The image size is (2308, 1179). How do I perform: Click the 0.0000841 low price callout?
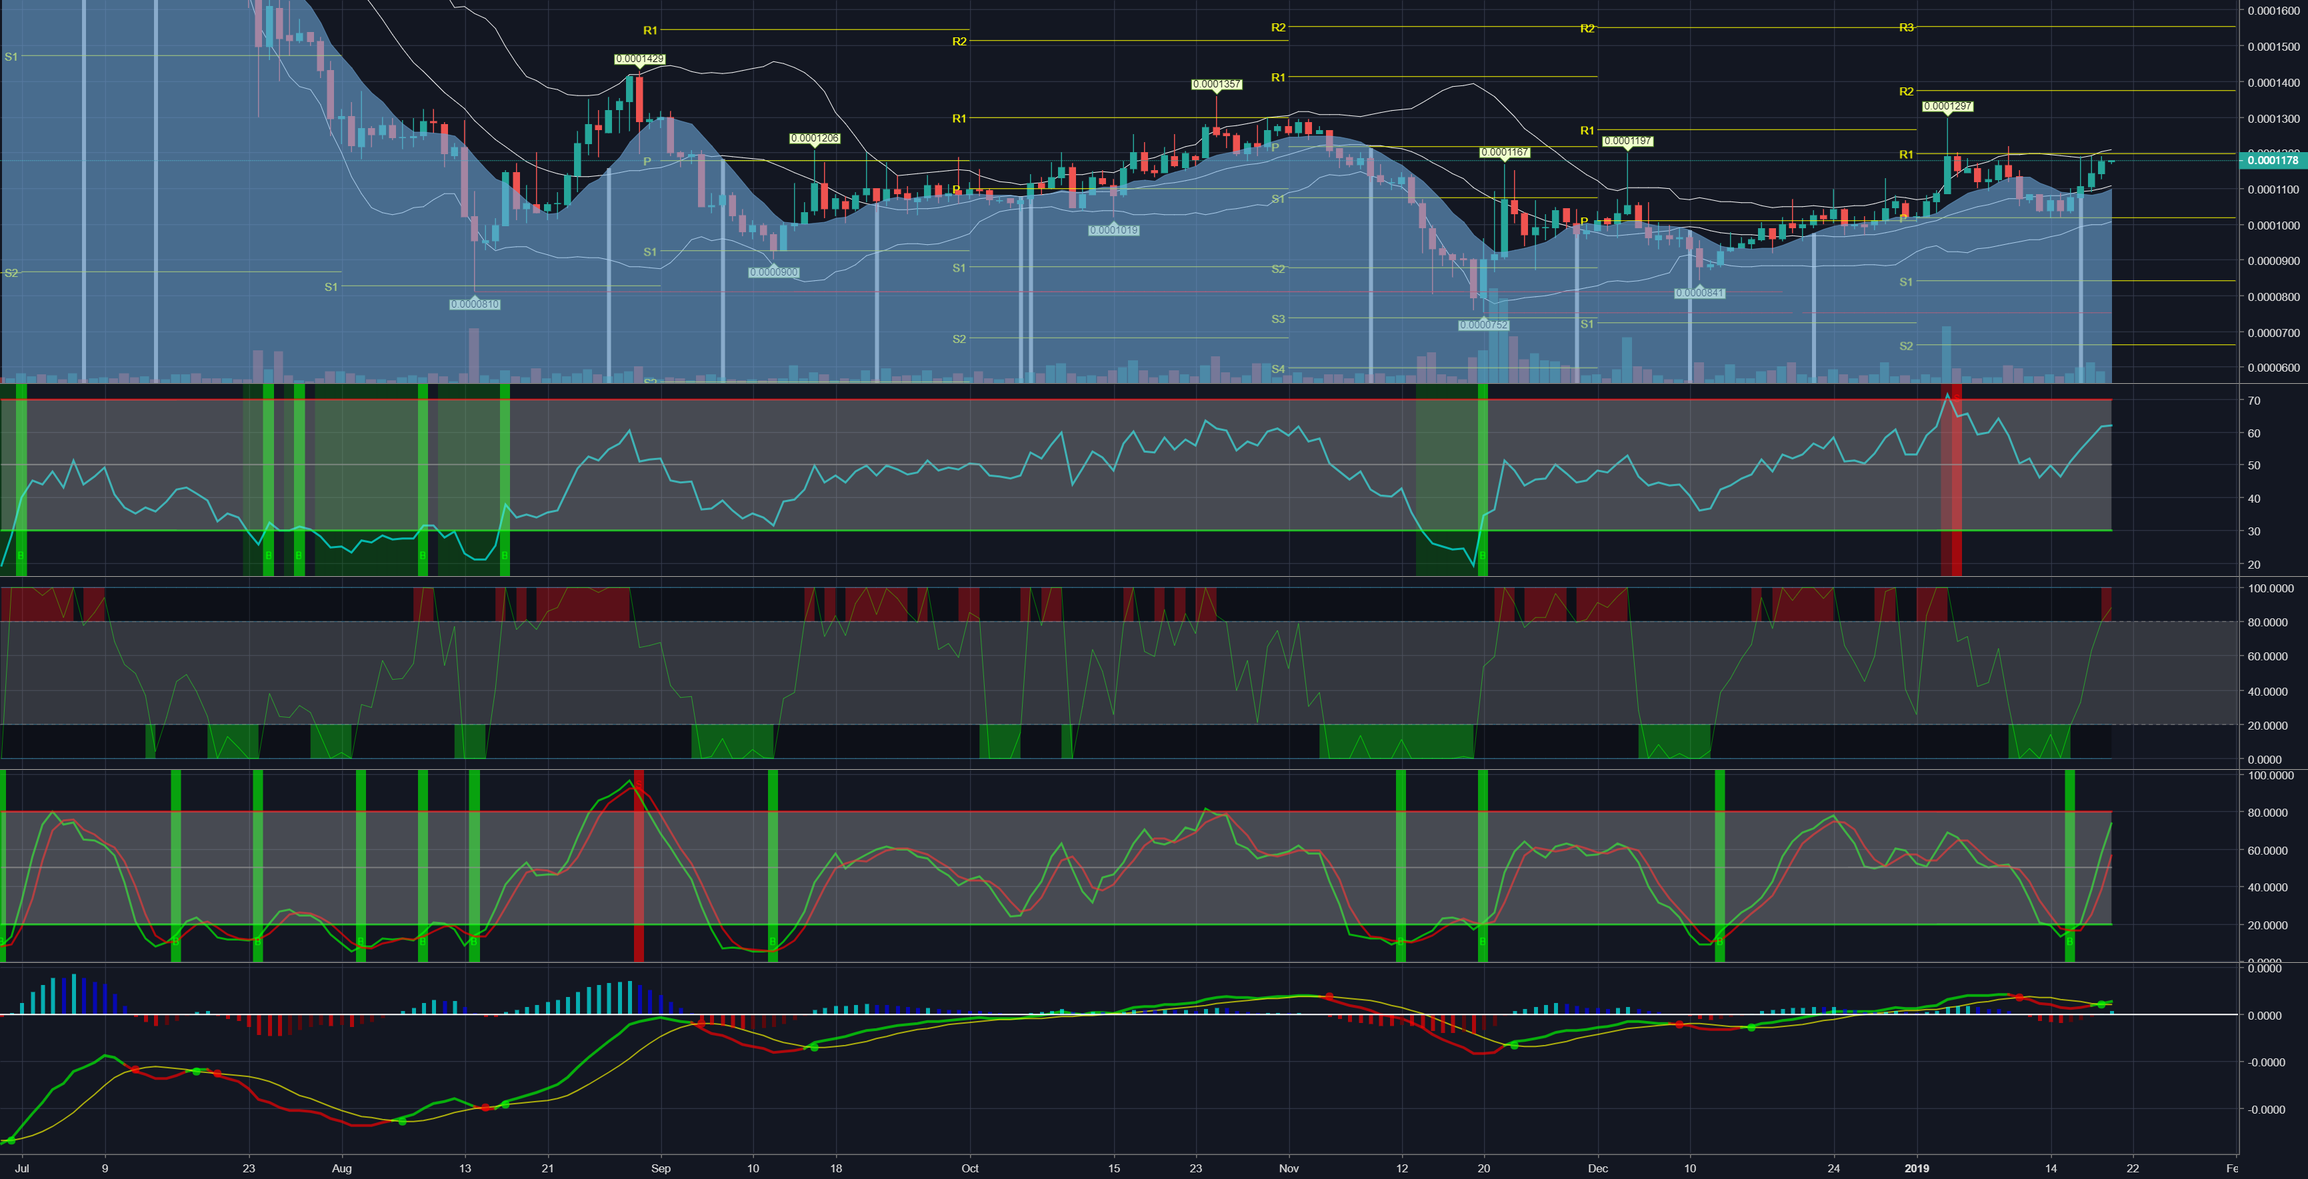(1699, 293)
